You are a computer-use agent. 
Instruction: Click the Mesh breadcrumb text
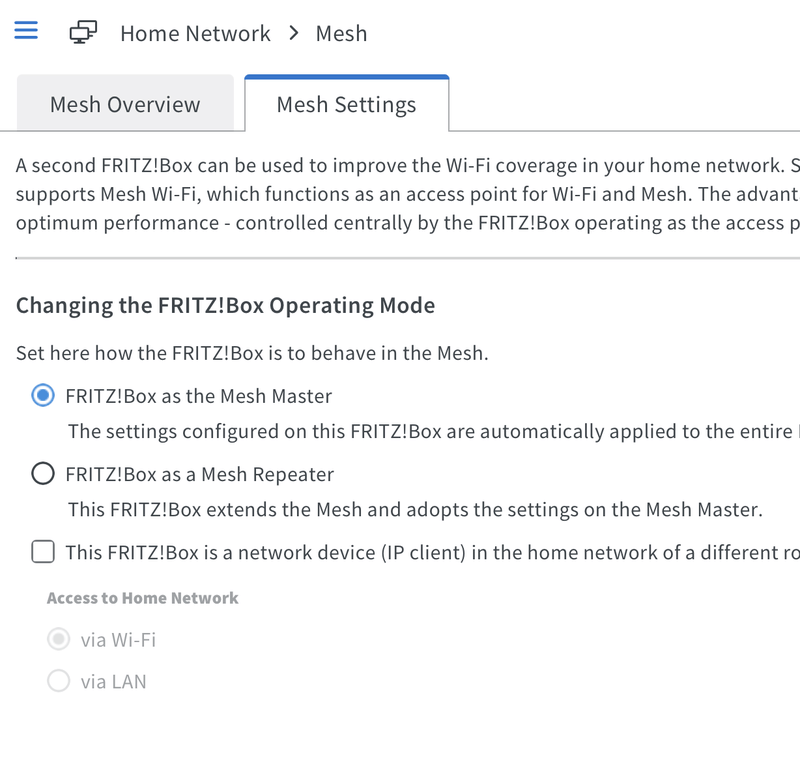tap(341, 34)
